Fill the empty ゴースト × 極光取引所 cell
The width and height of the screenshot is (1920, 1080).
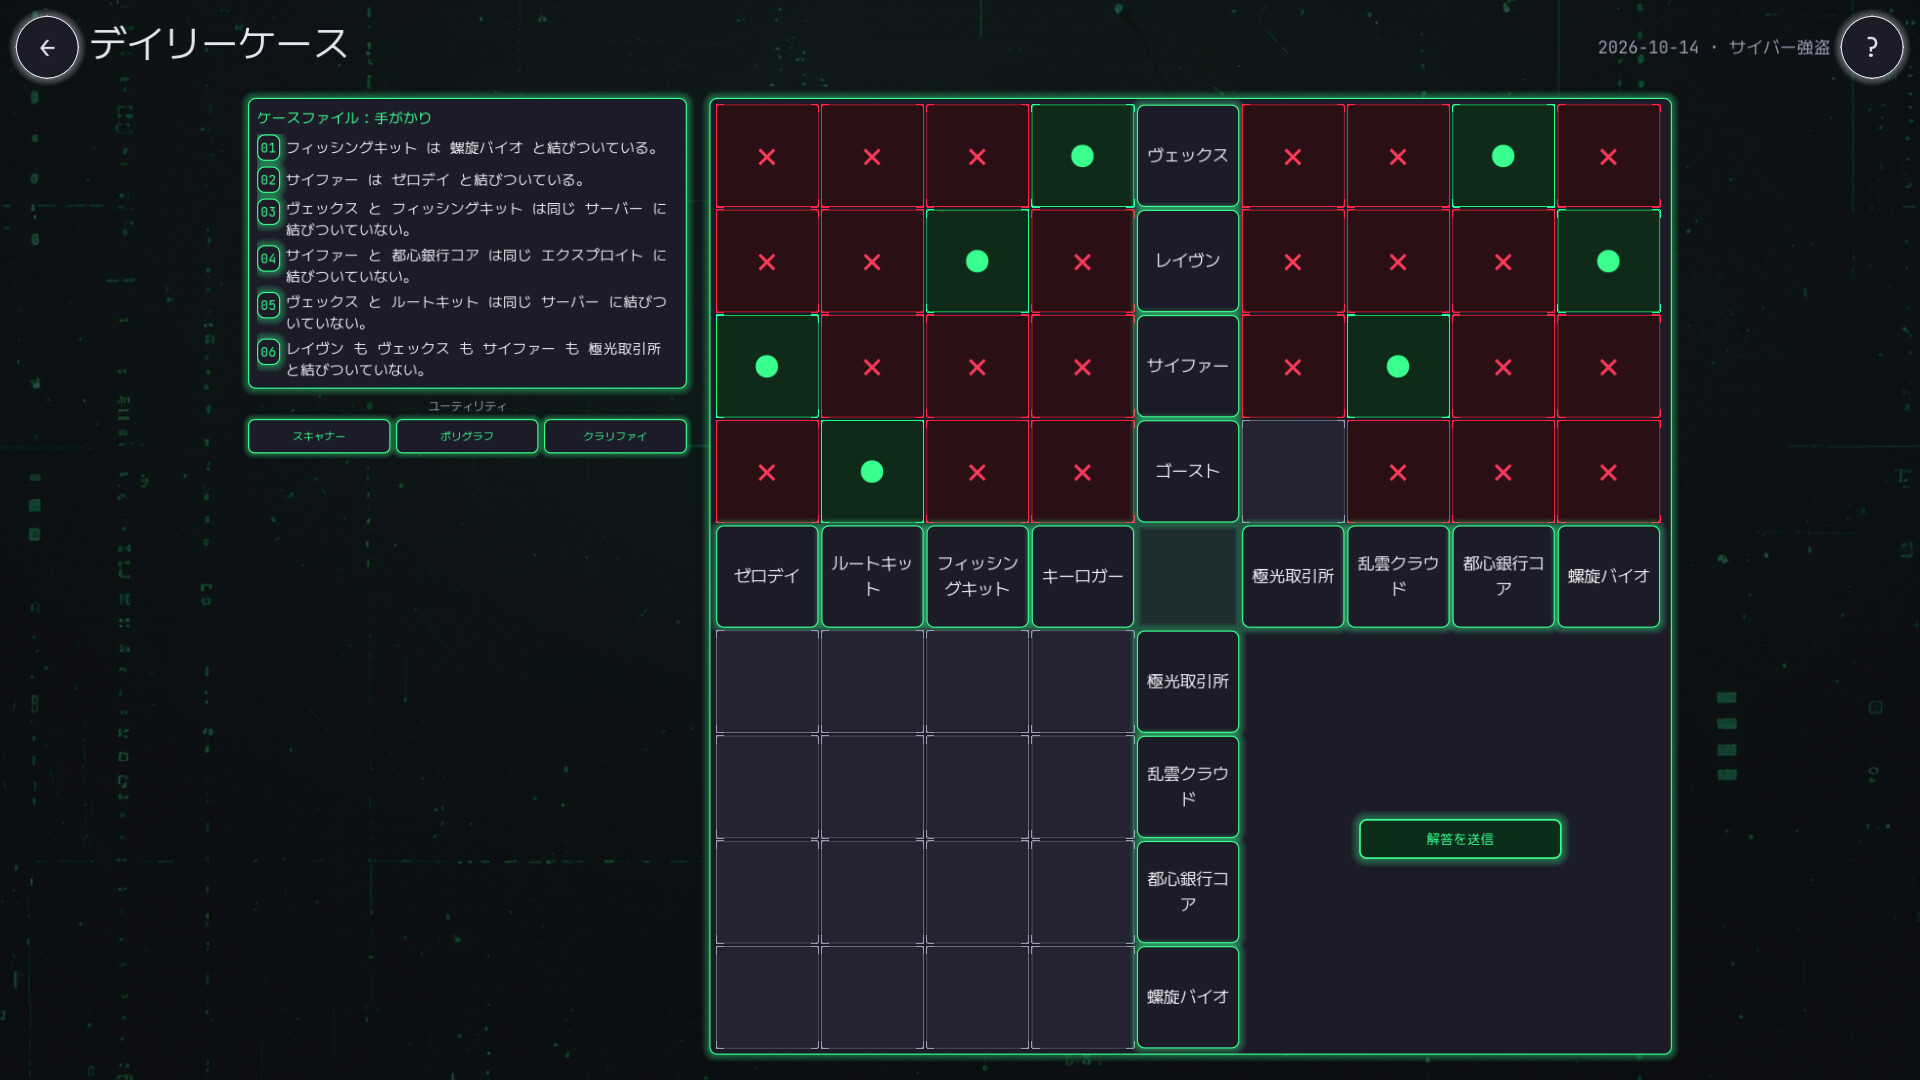tap(1293, 471)
